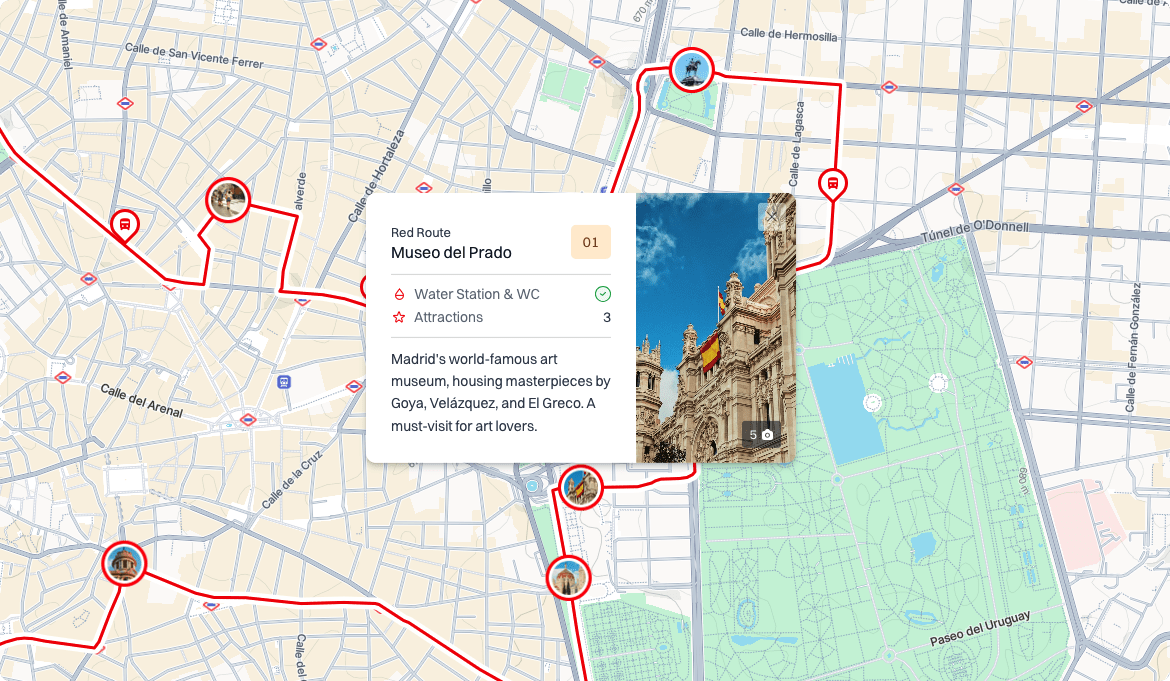Click the Madrid's world-famous art museum description
1170x681 pixels.
501,392
